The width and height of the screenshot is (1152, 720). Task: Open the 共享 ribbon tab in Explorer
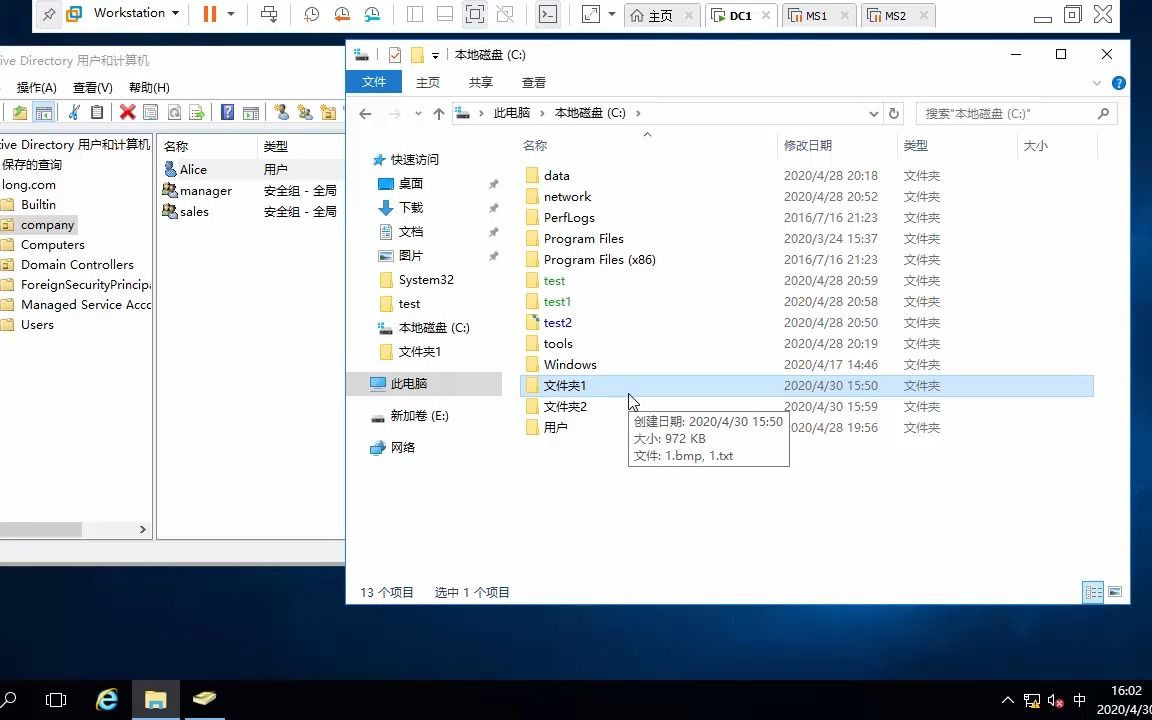pyautogui.click(x=481, y=82)
